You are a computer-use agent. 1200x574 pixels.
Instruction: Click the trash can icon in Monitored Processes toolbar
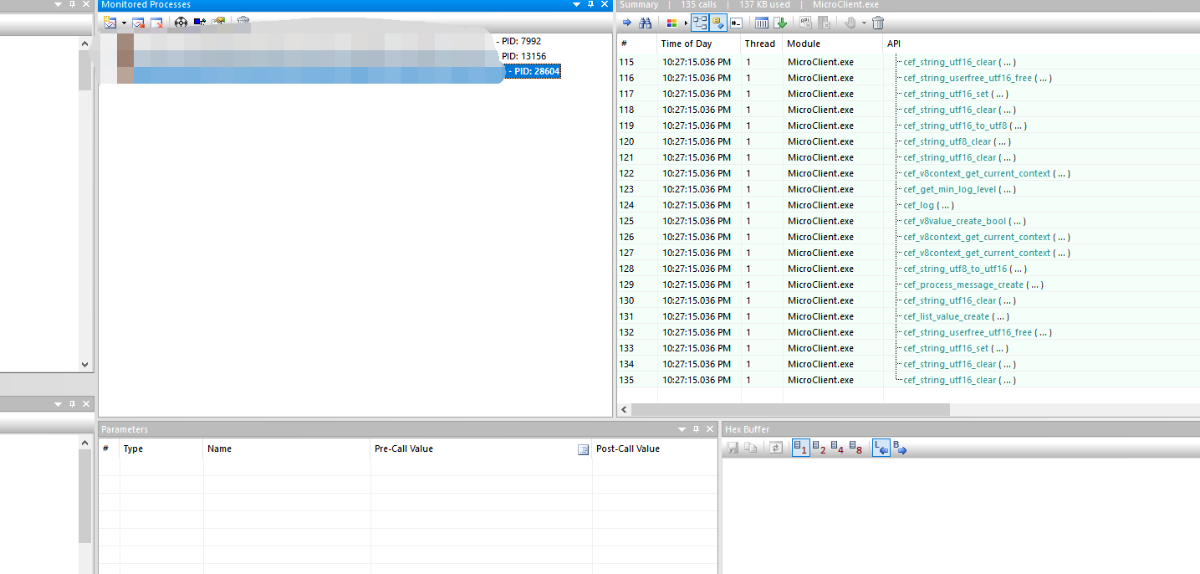tap(243, 20)
